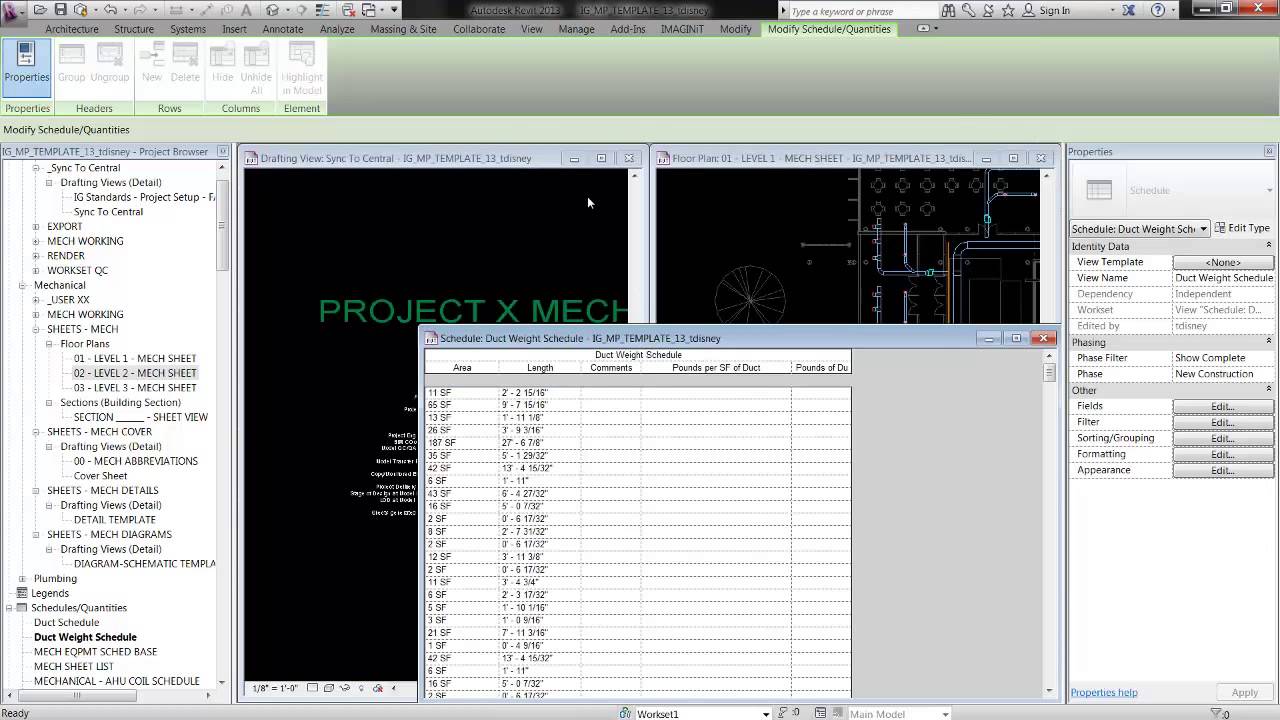Click the Text annotation icon in Quick Access Toolbar
This screenshot has height=720, width=1280.
point(246,9)
